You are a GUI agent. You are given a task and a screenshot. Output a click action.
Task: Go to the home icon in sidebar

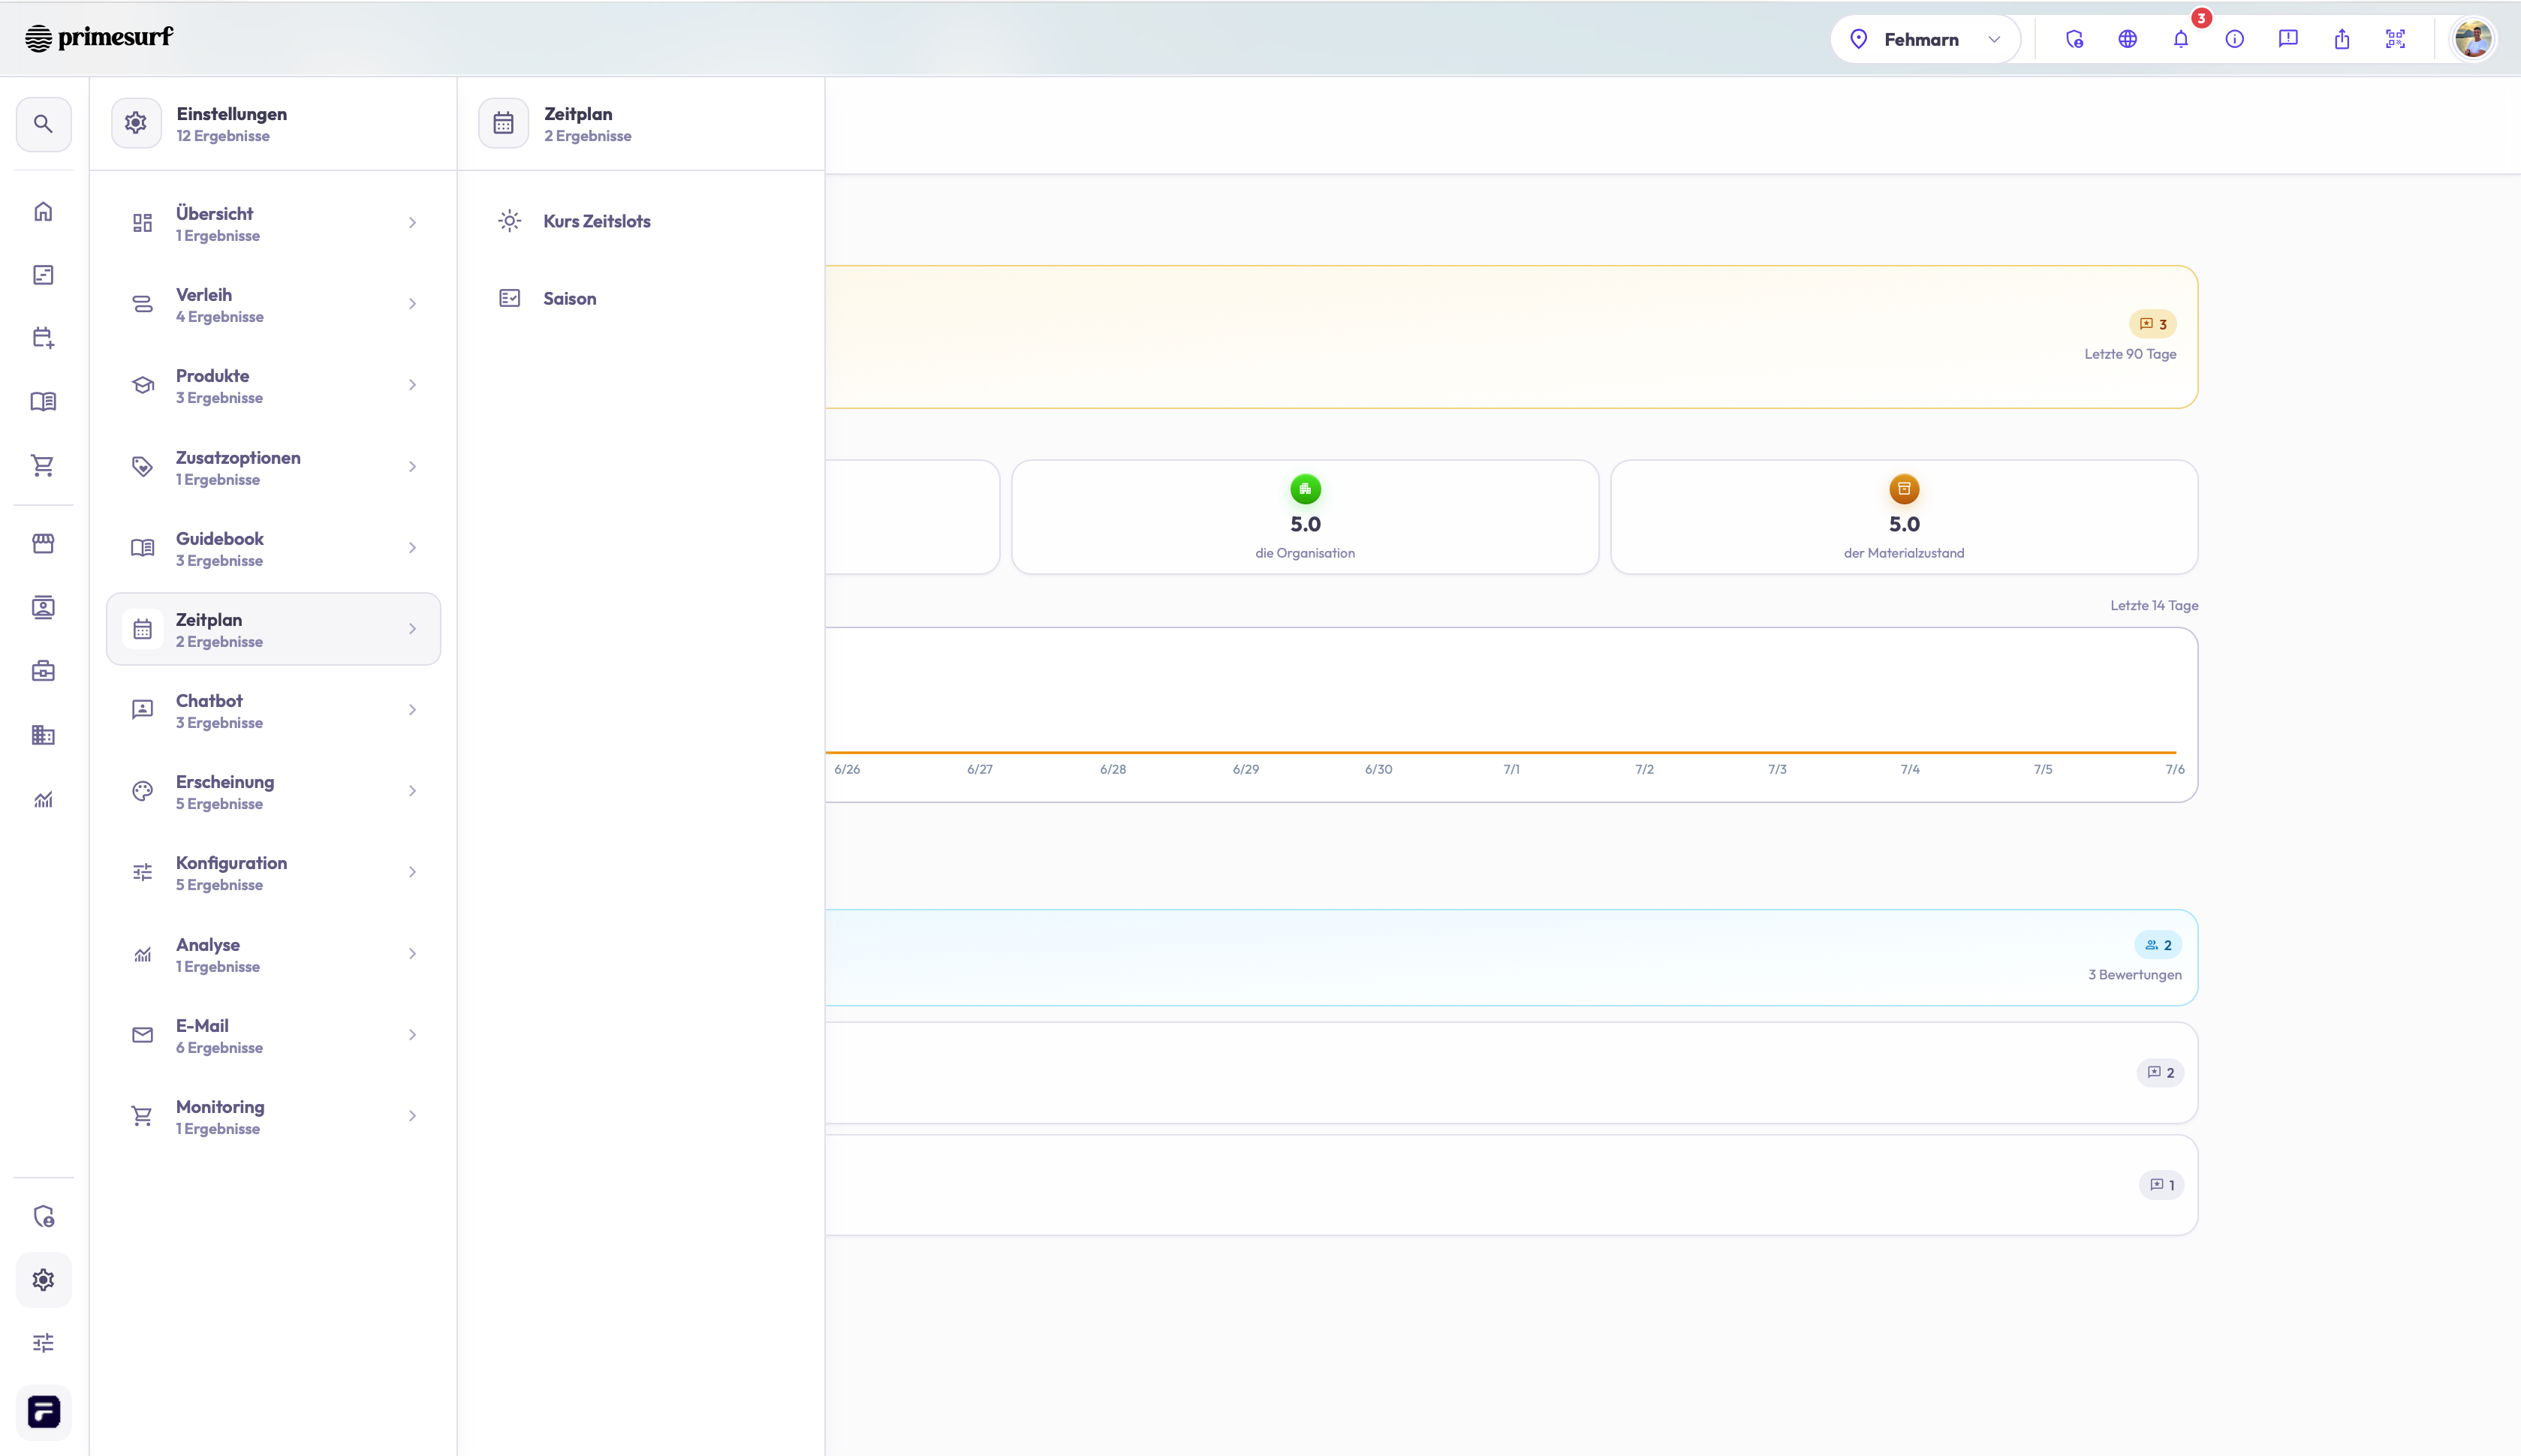point(43,211)
